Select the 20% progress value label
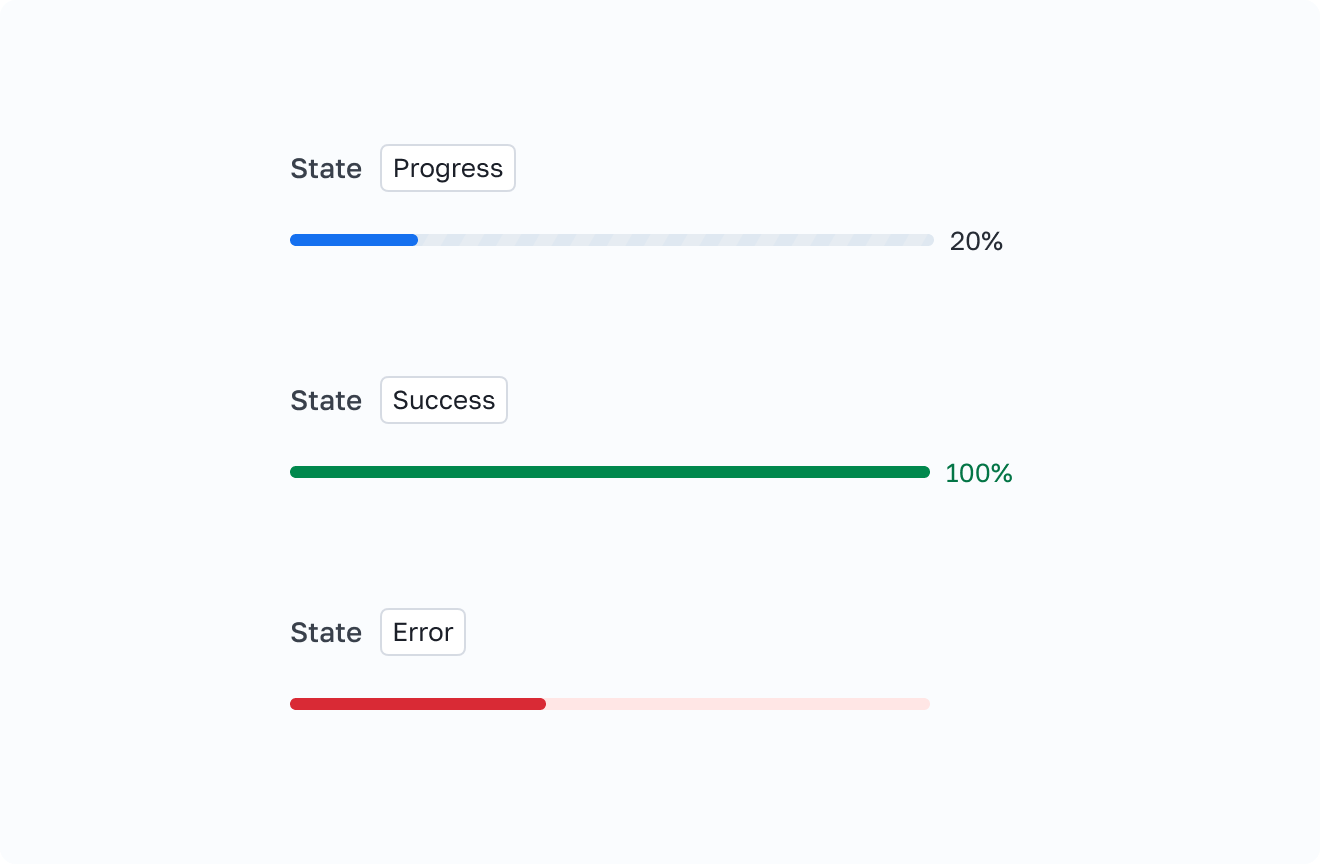 coord(976,241)
